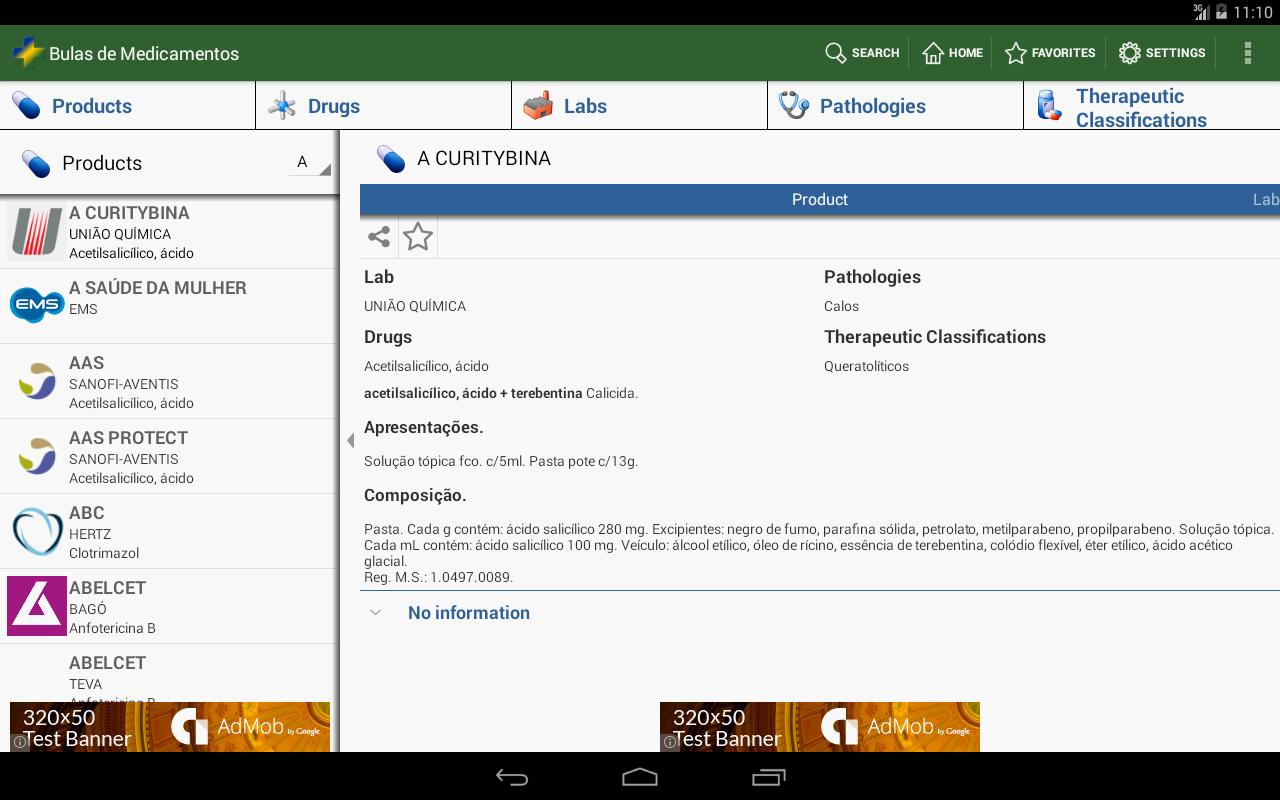Open the ABELCET TEVA product entry
The width and height of the screenshot is (1280, 800).
point(168,673)
